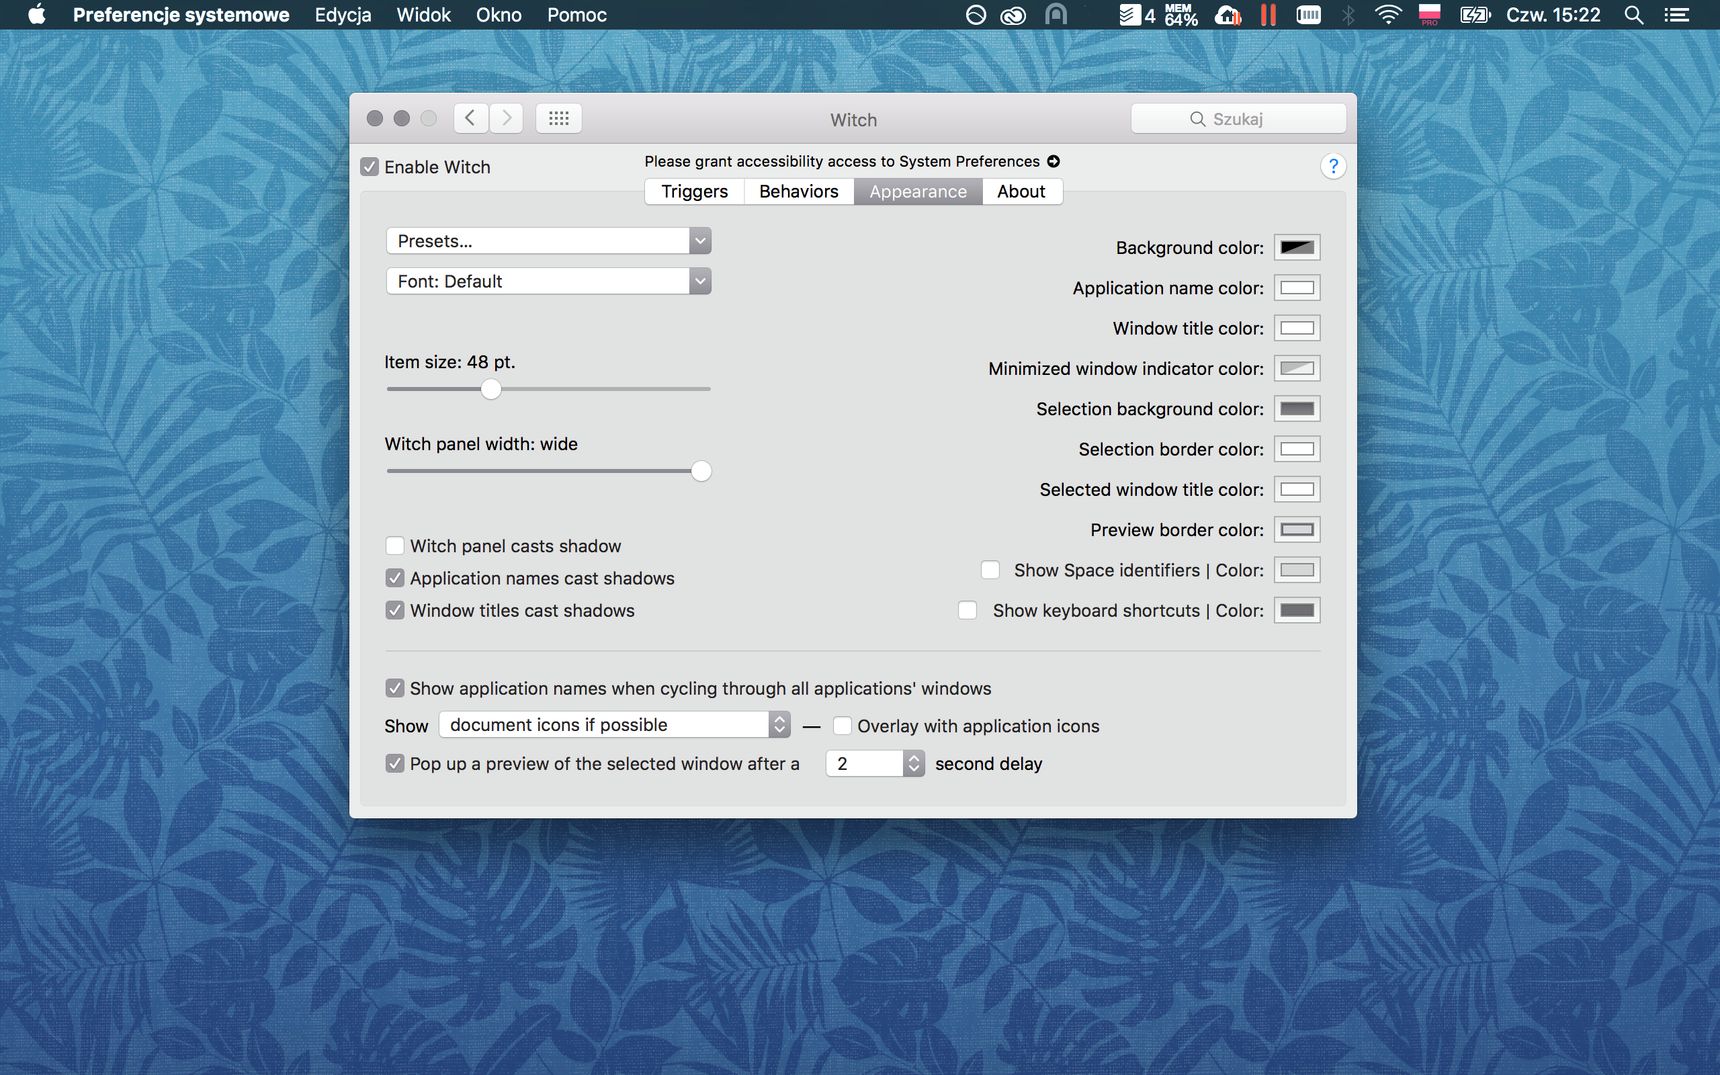
Task: Click the Item size slider
Action: pos(548,389)
